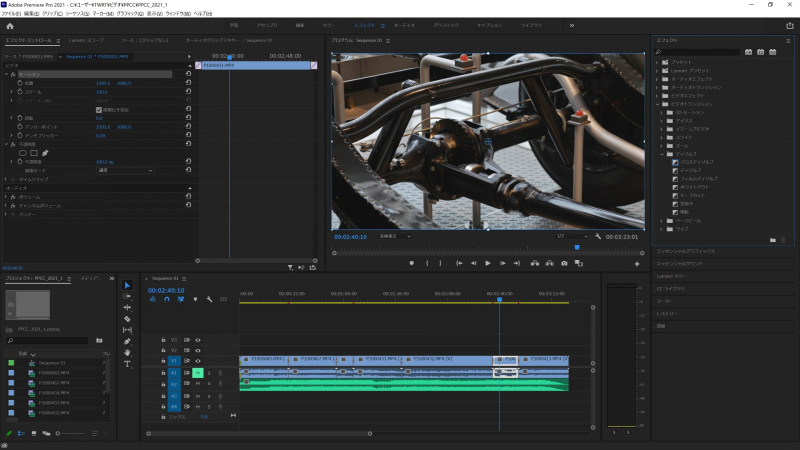The height and width of the screenshot is (450, 800).
Task: Select the Slip tool
Action: point(127,330)
